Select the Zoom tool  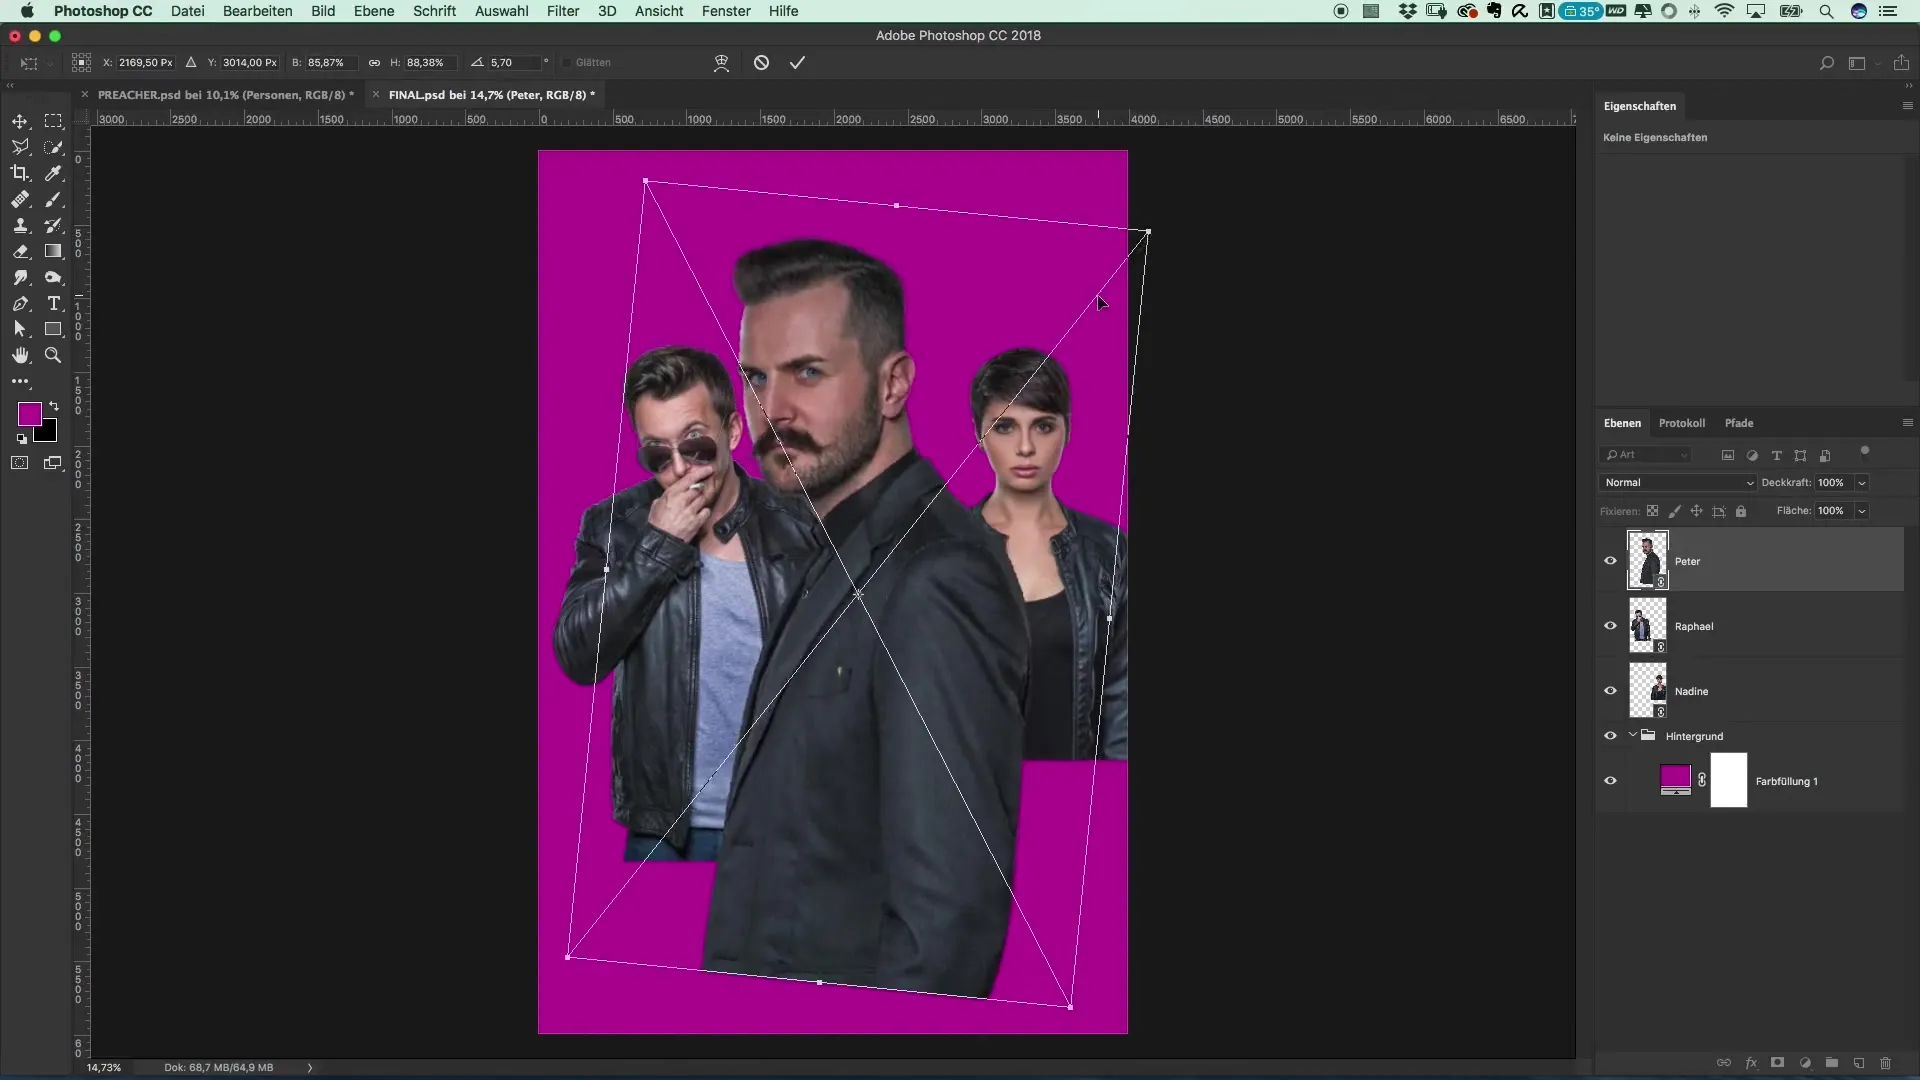pos(54,355)
